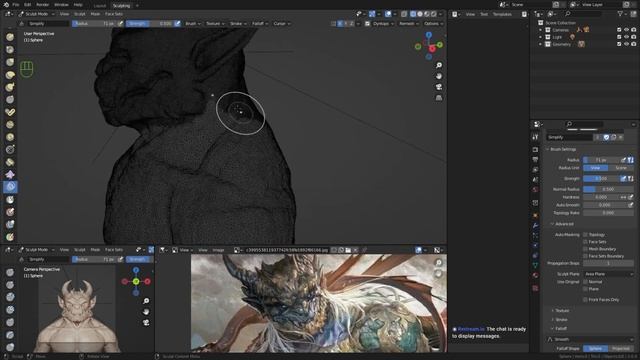The image size is (640, 360).
Task: Click the zoom icon in the image editor
Action: [439, 263]
